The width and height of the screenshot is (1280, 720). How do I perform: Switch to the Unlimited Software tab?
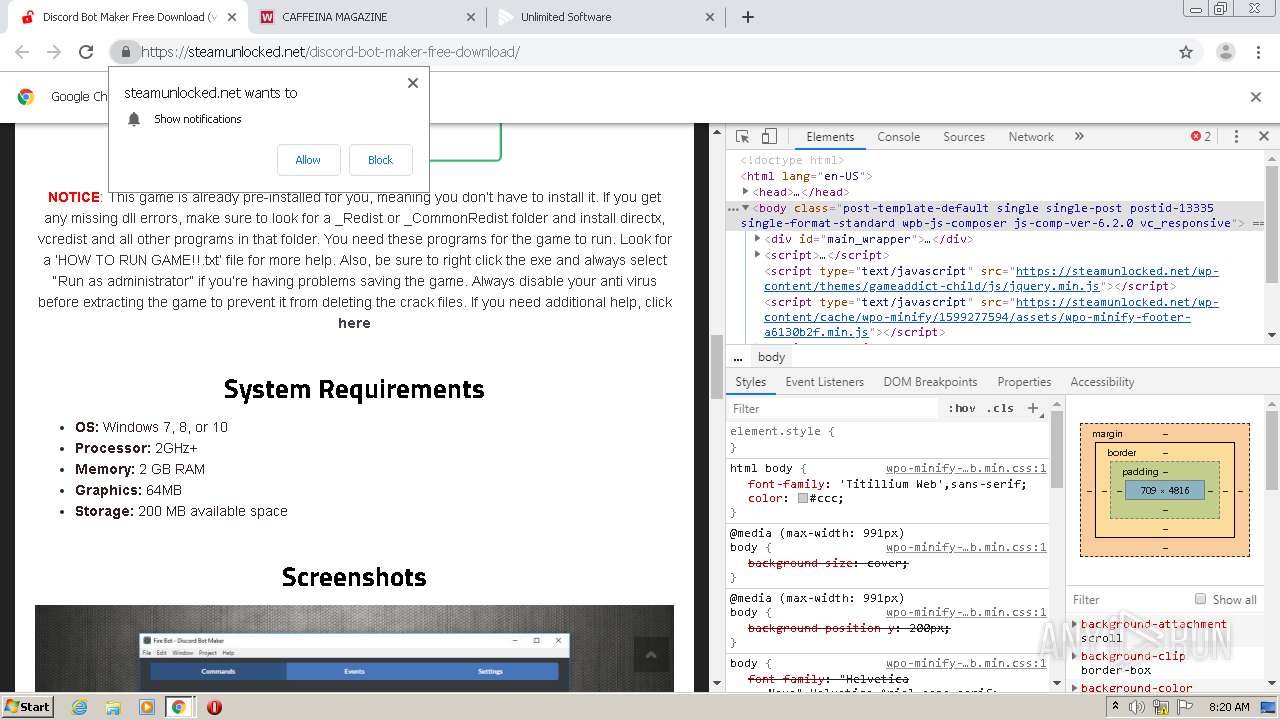coord(606,17)
